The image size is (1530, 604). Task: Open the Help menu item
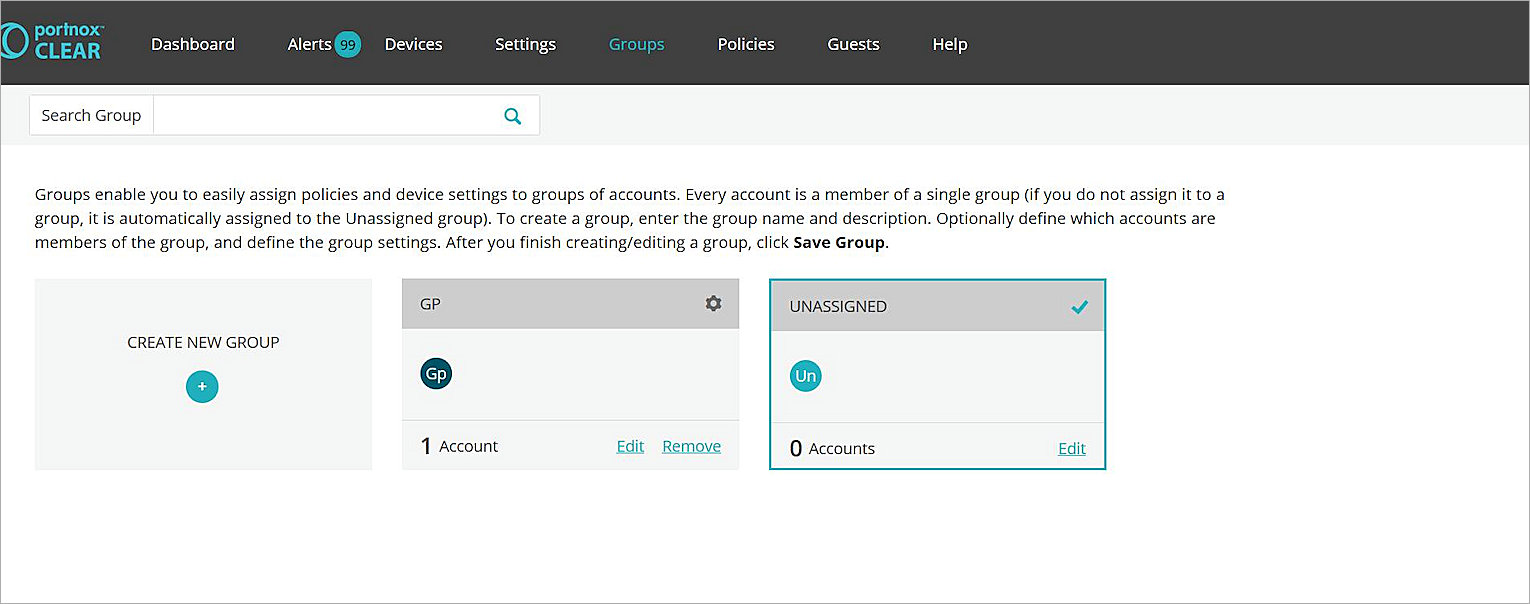(948, 44)
